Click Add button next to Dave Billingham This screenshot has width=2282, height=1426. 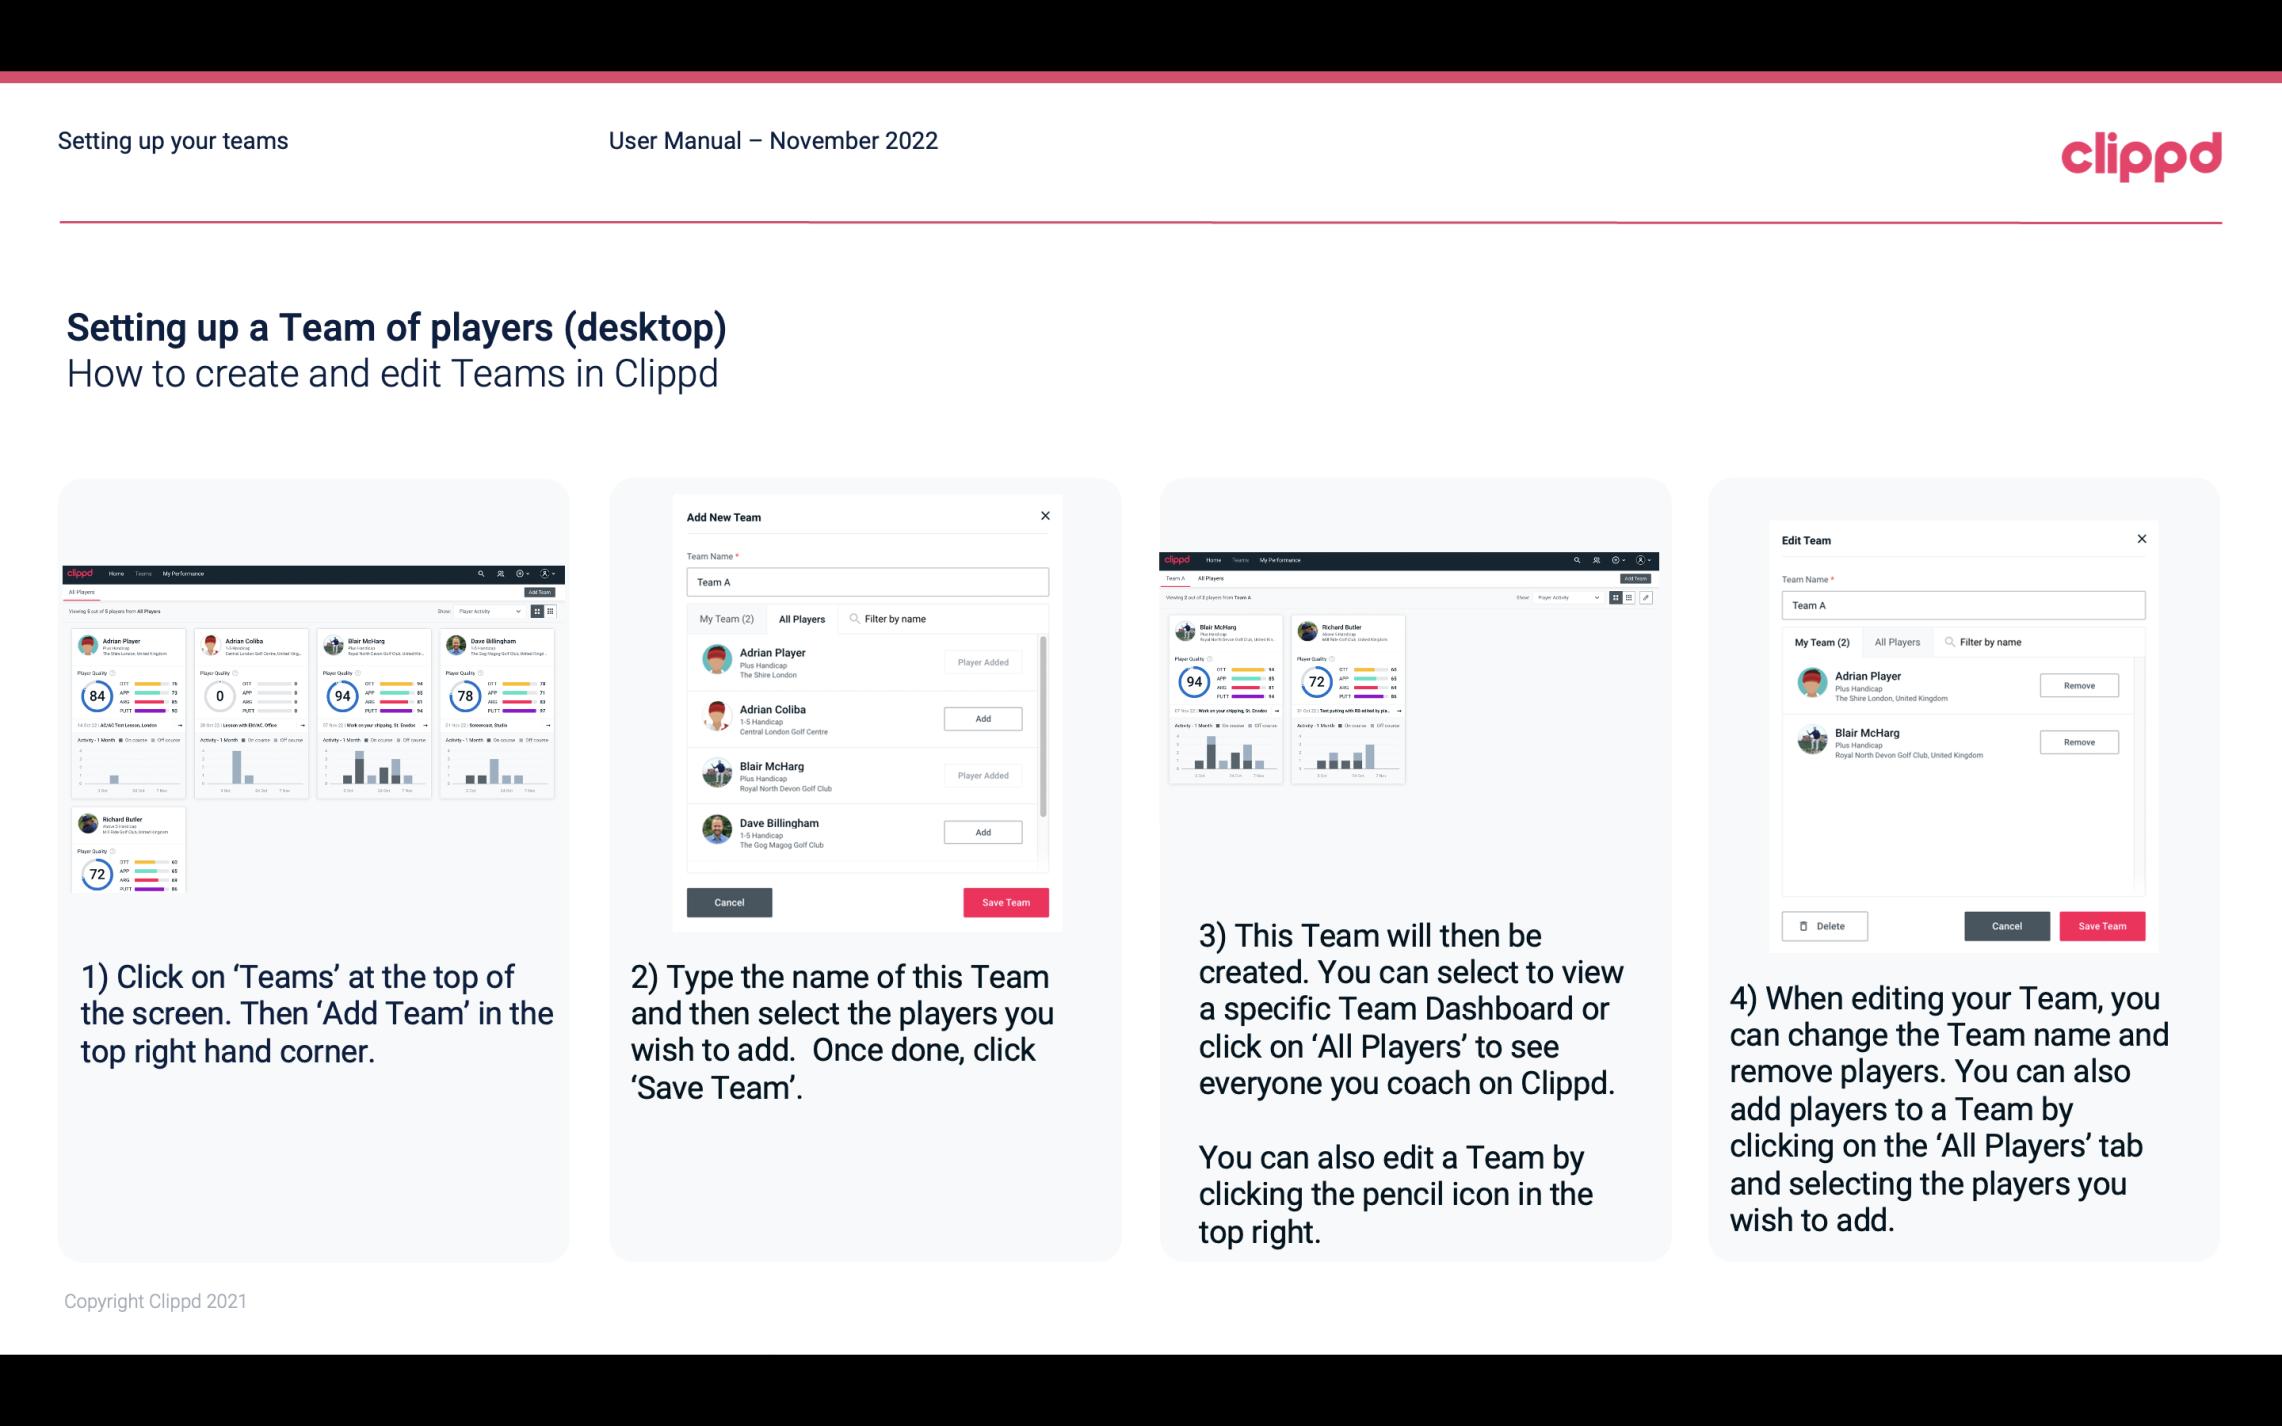coord(982,831)
